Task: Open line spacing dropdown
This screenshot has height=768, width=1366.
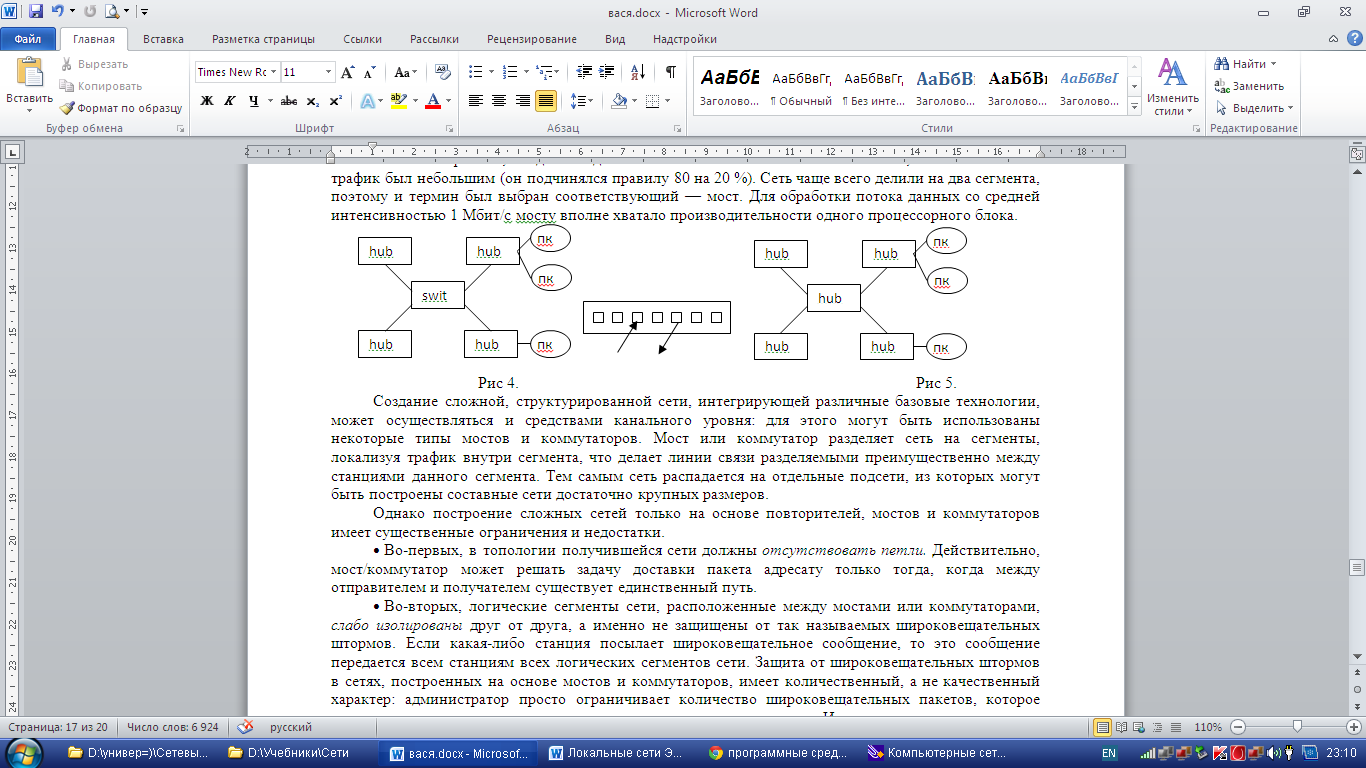Action: [x=584, y=101]
